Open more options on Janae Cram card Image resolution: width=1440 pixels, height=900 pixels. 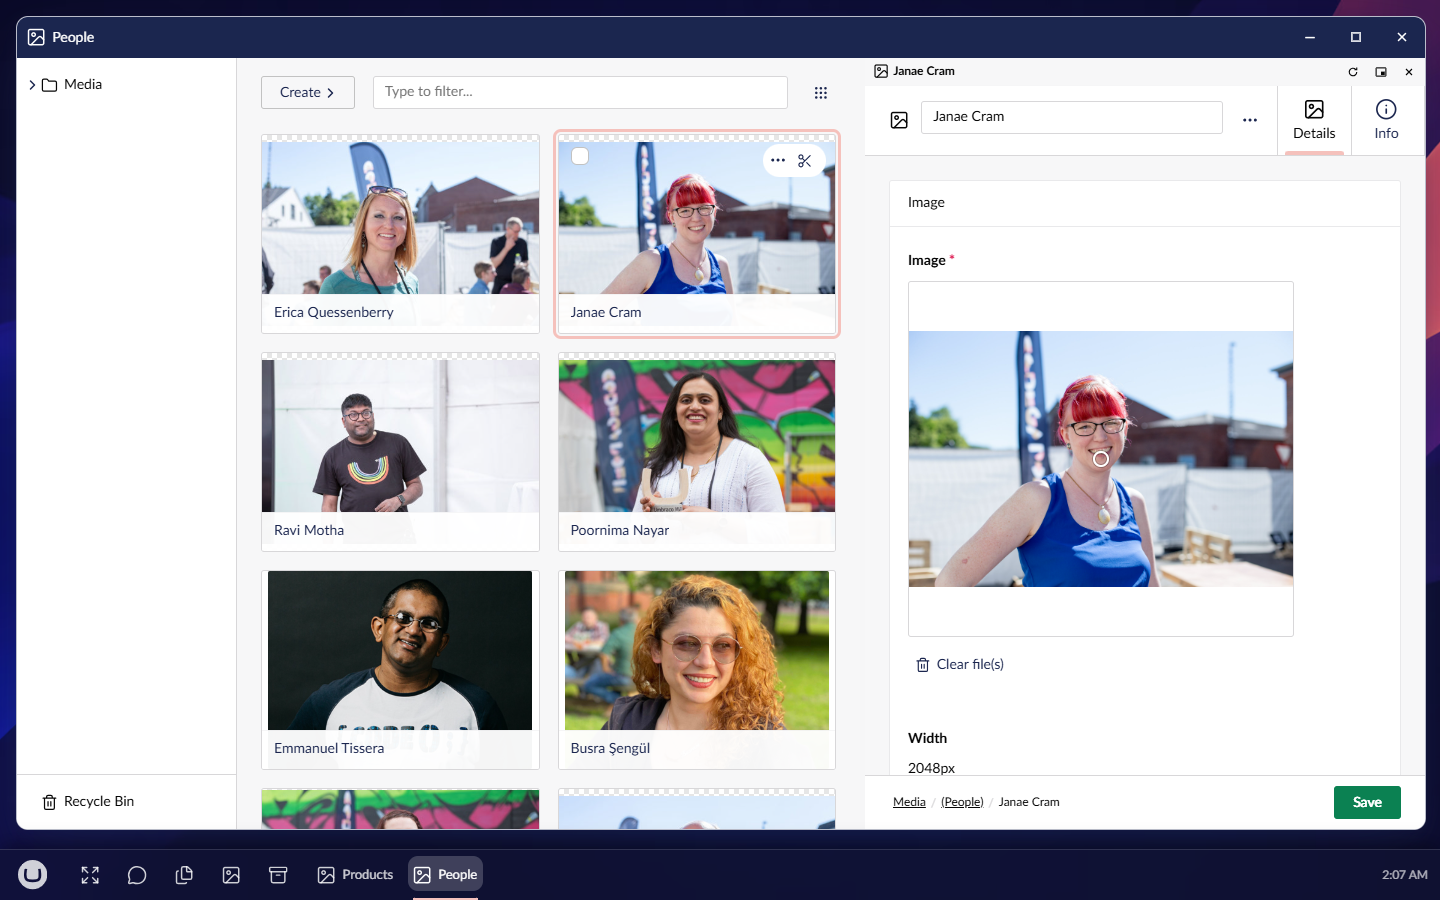click(778, 160)
